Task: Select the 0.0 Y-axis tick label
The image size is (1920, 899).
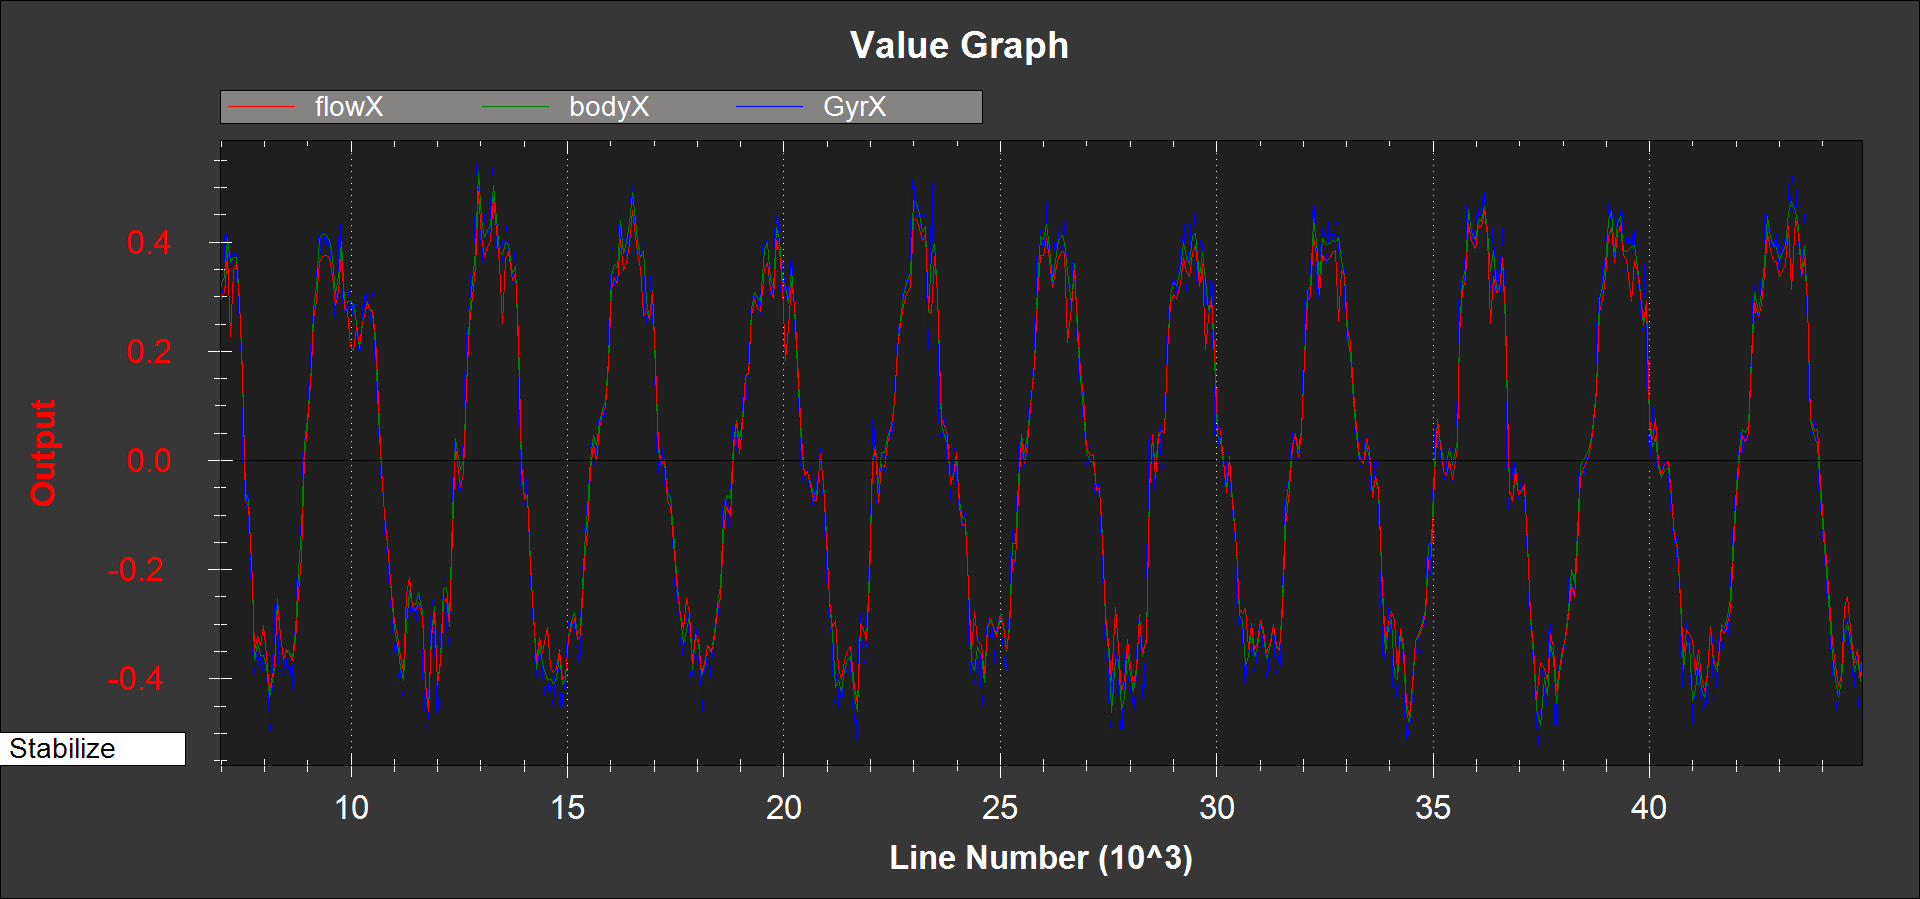Action: [x=149, y=461]
